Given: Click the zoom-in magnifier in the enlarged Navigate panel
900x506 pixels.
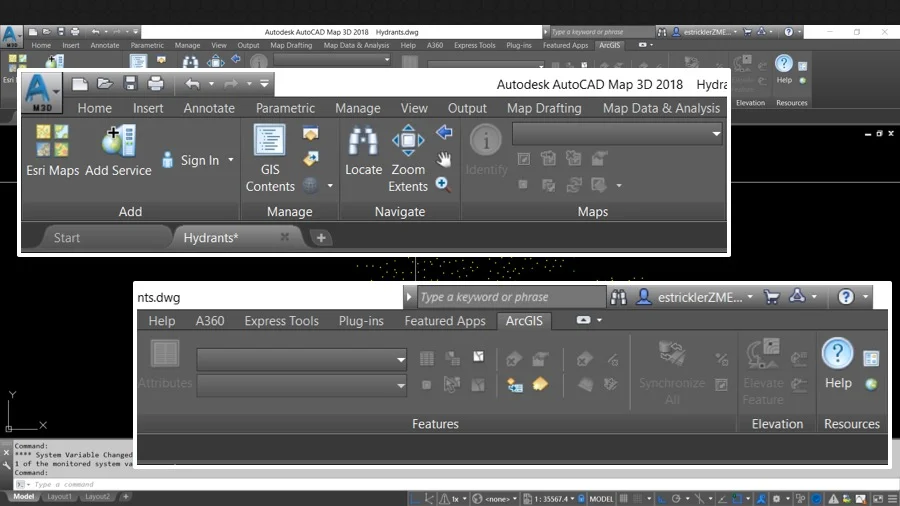Looking at the screenshot, I should tap(443, 184).
